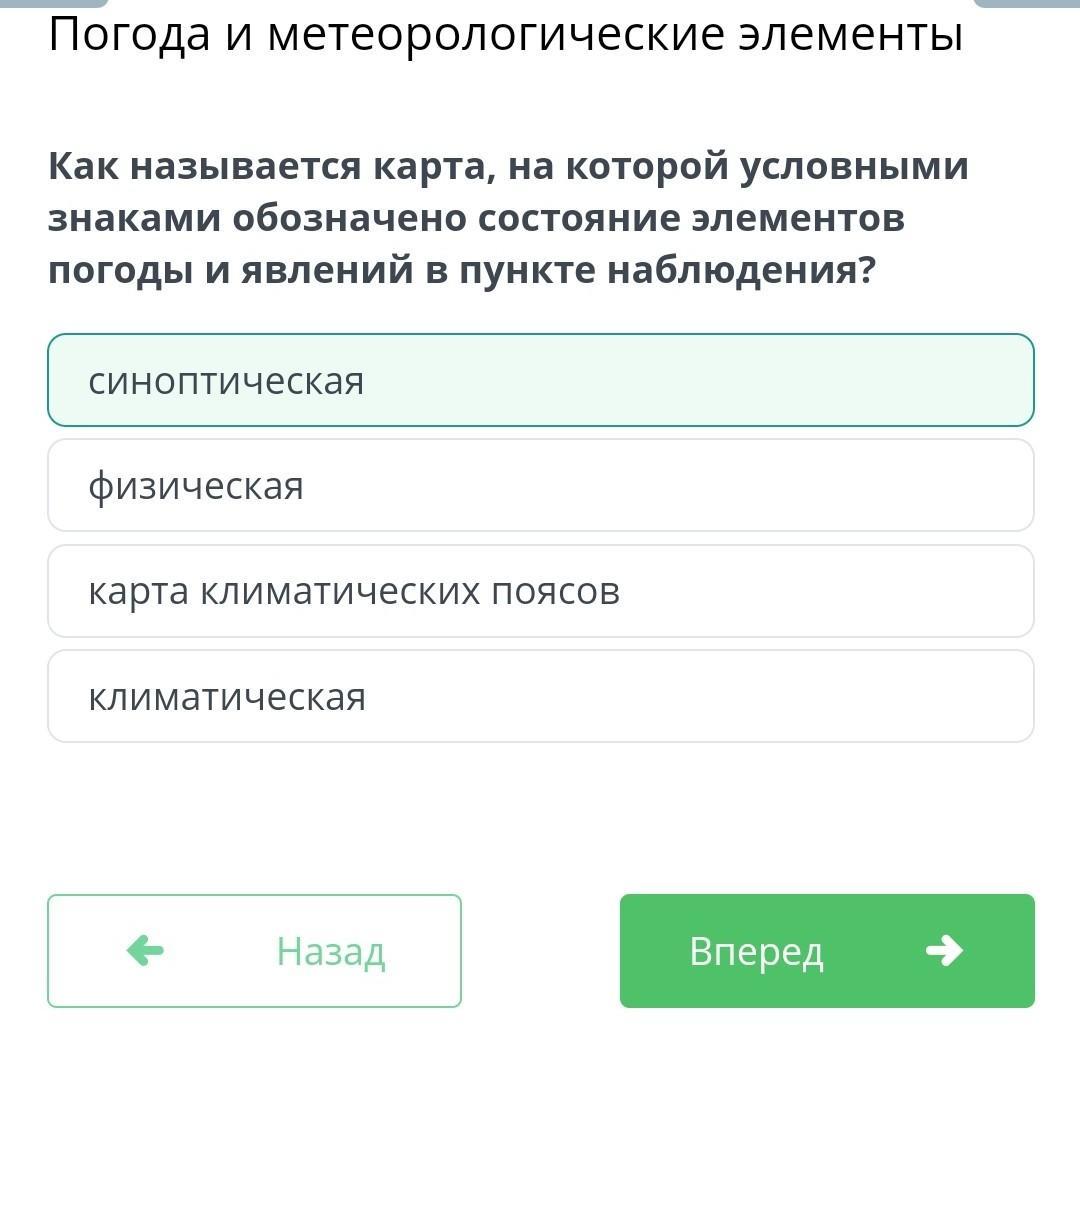Click the word "поясов" in third option

(555, 591)
